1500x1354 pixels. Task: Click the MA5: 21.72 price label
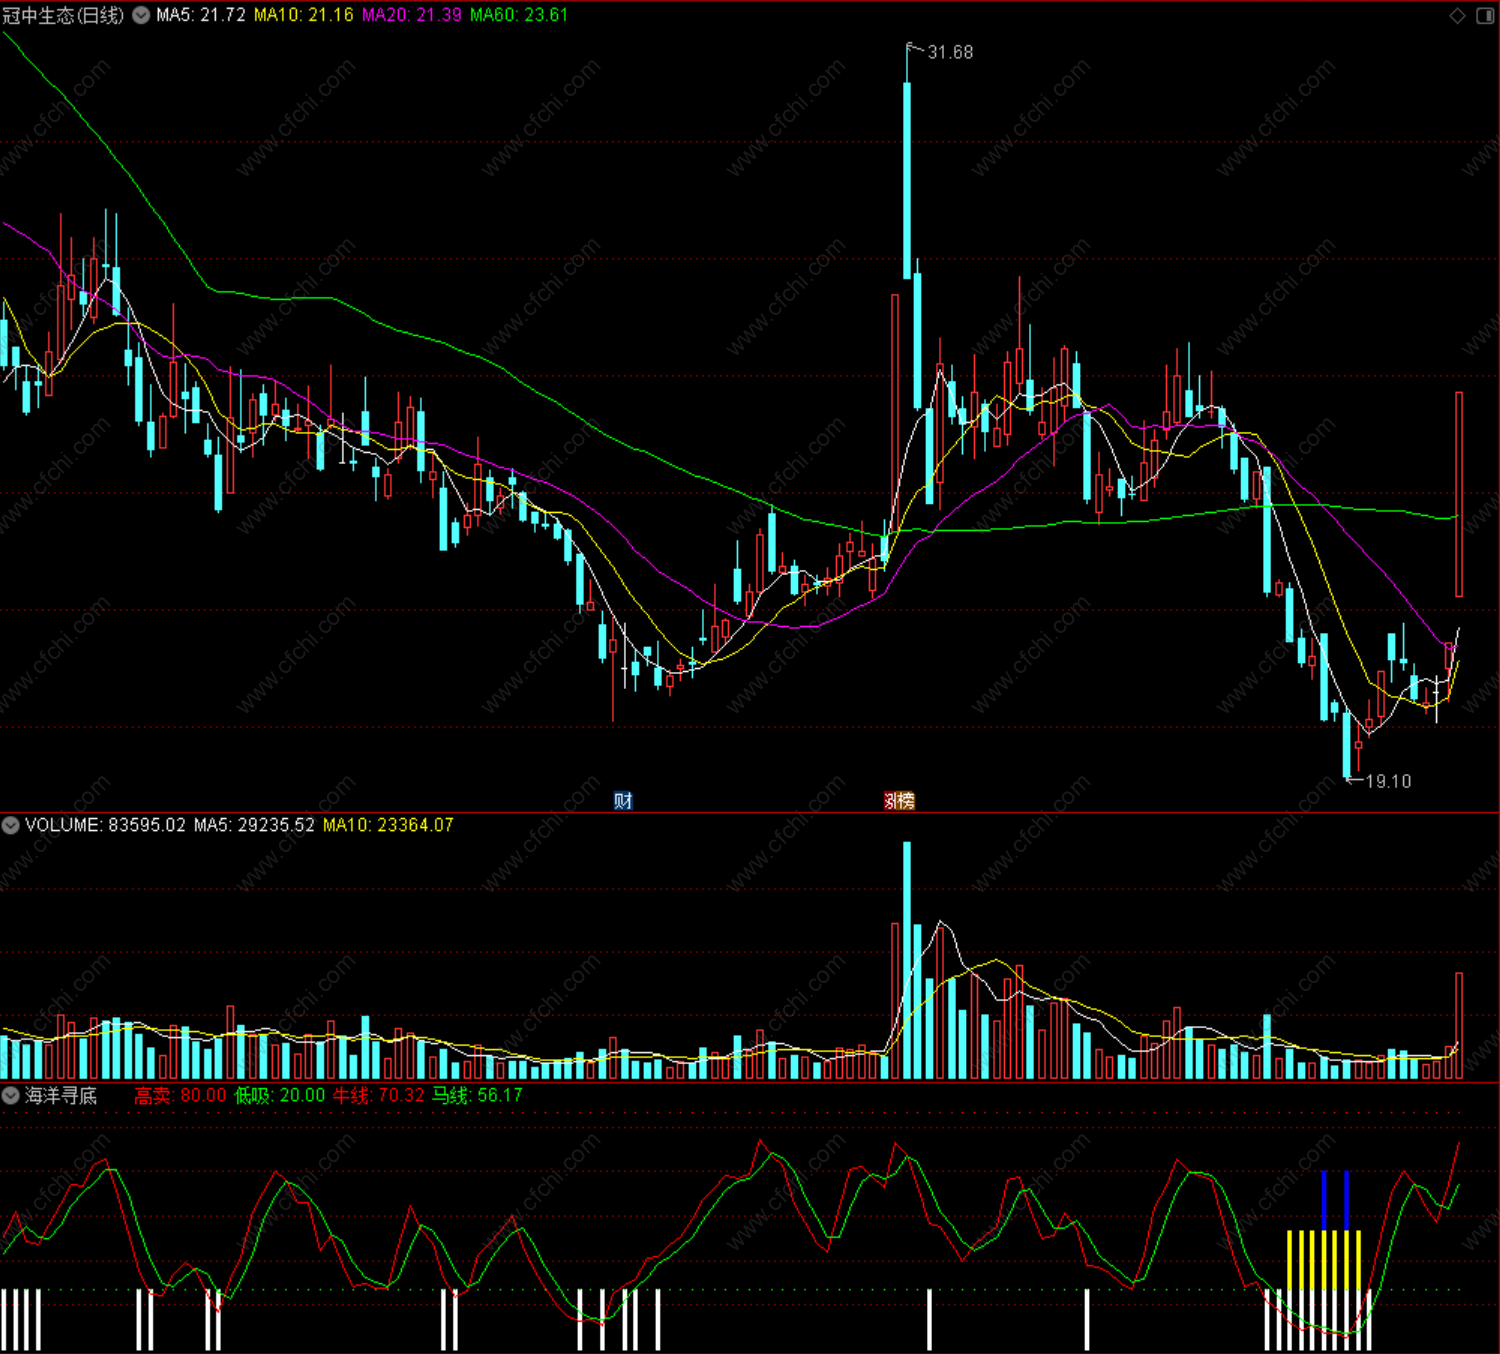pos(200,15)
